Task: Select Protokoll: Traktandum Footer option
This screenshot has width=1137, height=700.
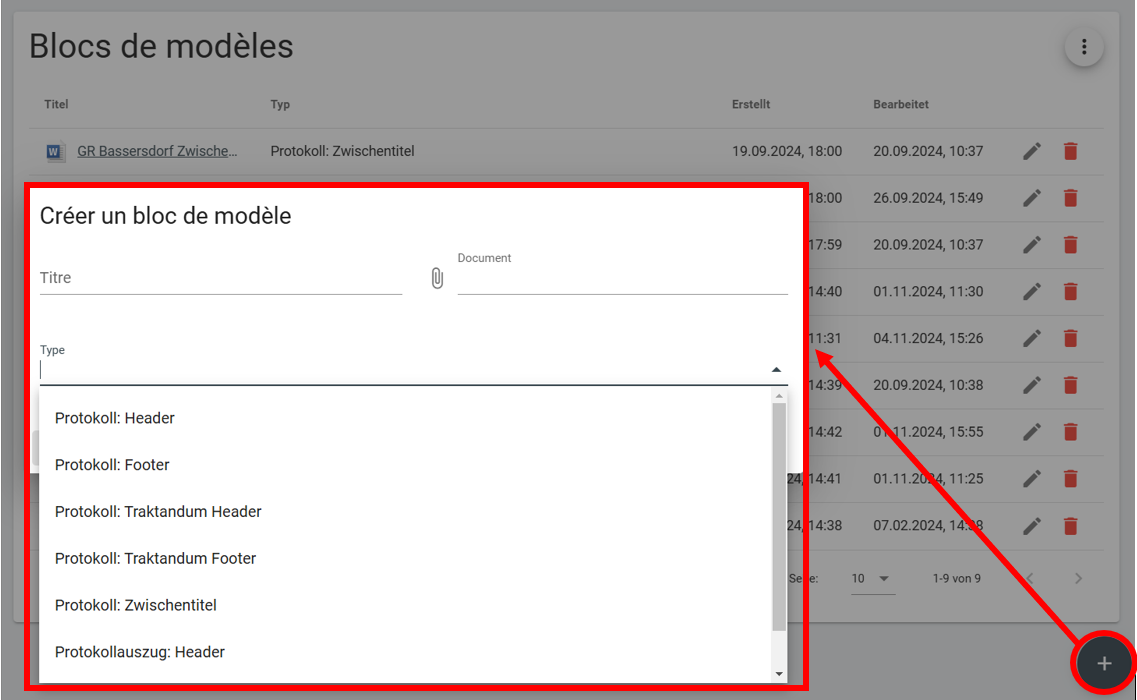Action: [x=155, y=558]
